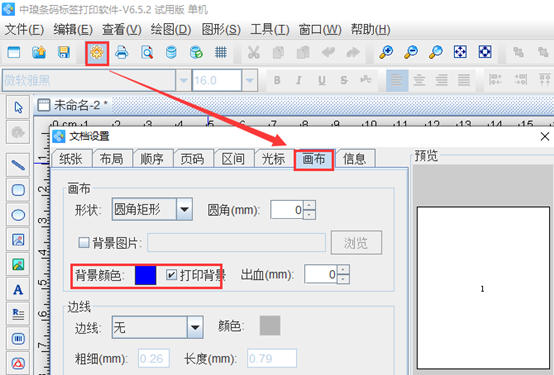Click the print icon in toolbar
Screen dimensions: 554x375
point(122,52)
